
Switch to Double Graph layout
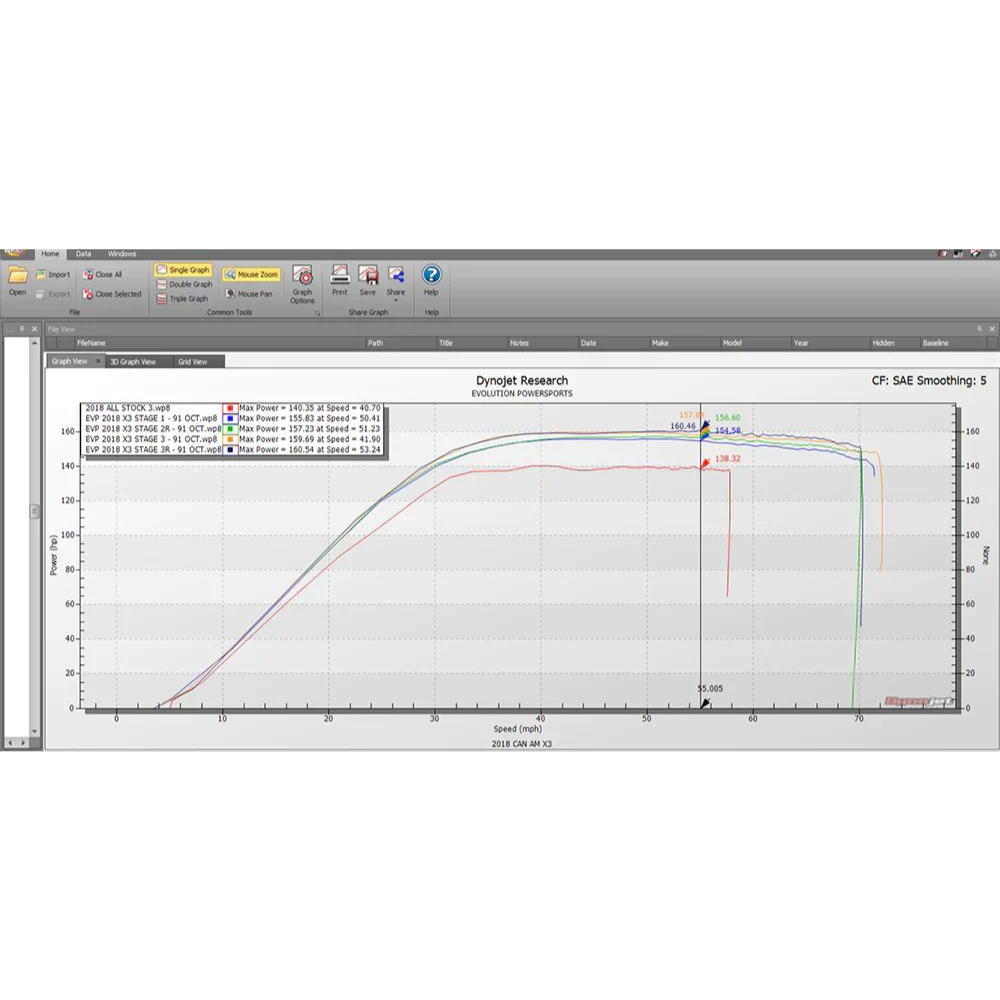[184, 284]
